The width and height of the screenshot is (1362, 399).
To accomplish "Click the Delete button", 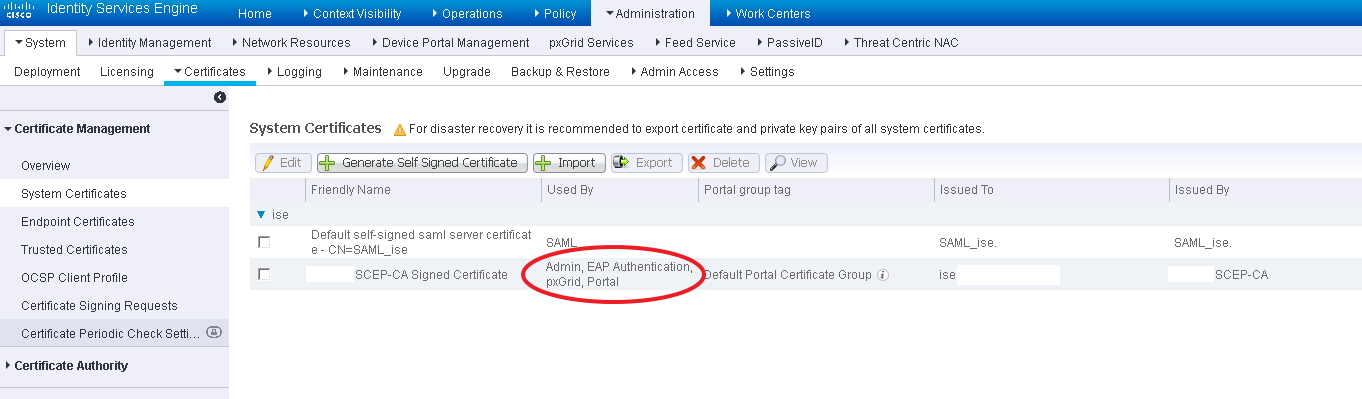I will pyautogui.click(x=723, y=162).
